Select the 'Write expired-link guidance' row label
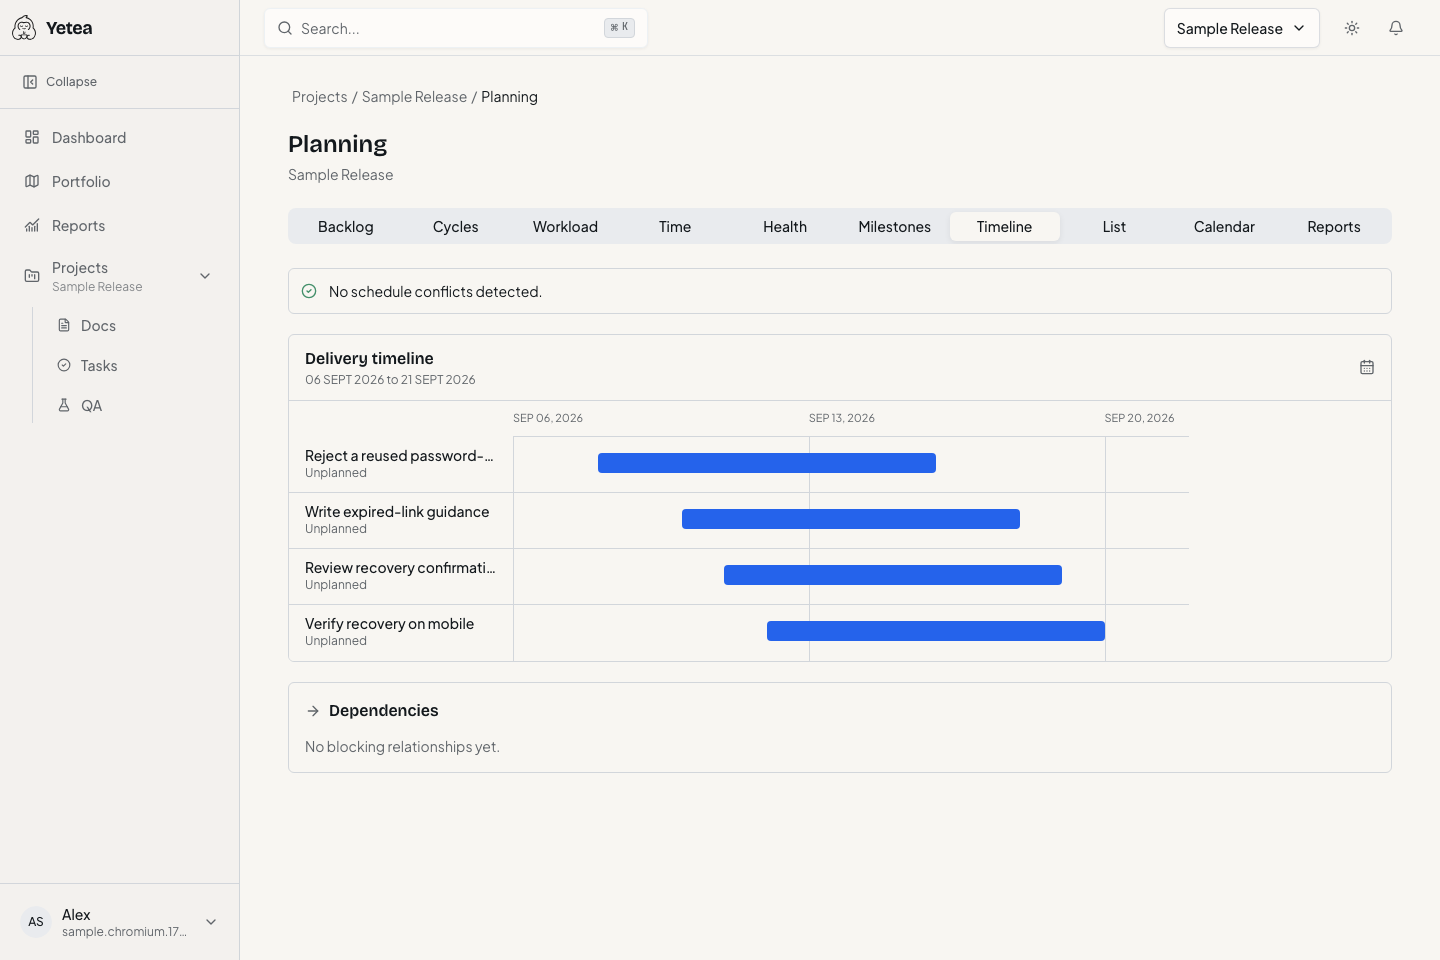 pyautogui.click(x=397, y=512)
